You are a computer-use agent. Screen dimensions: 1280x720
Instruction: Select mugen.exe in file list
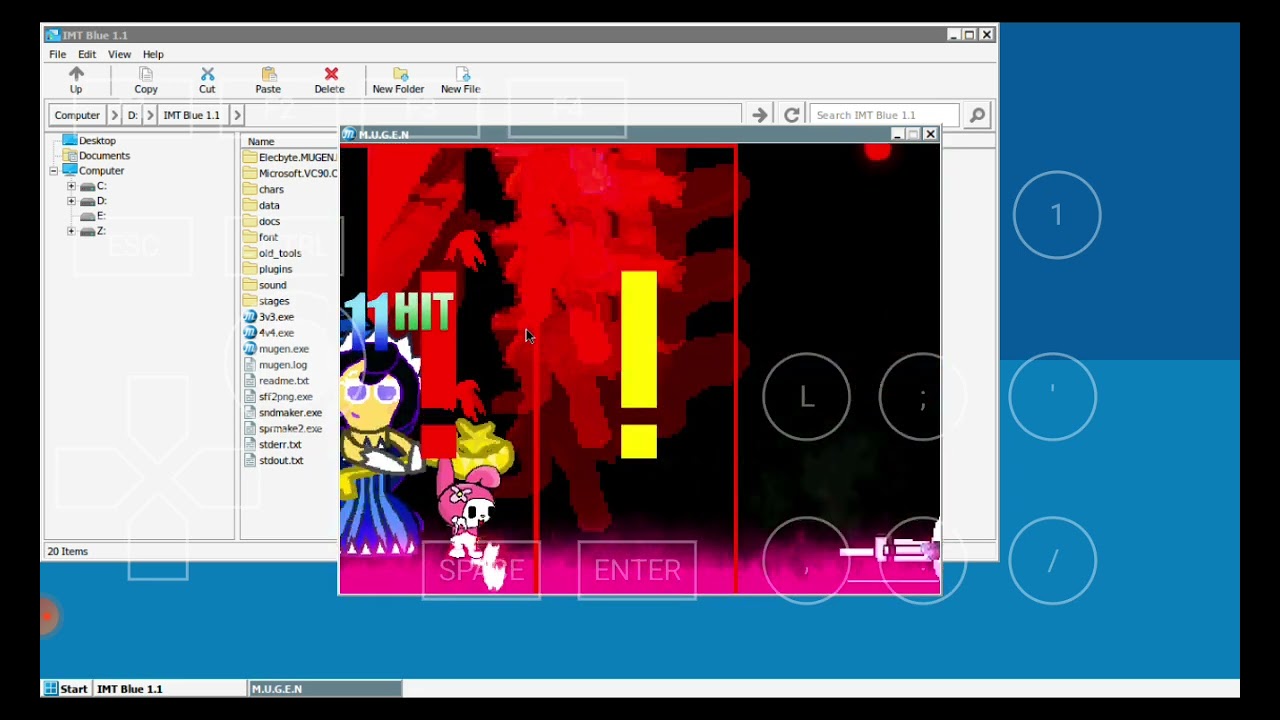pyautogui.click(x=277, y=349)
